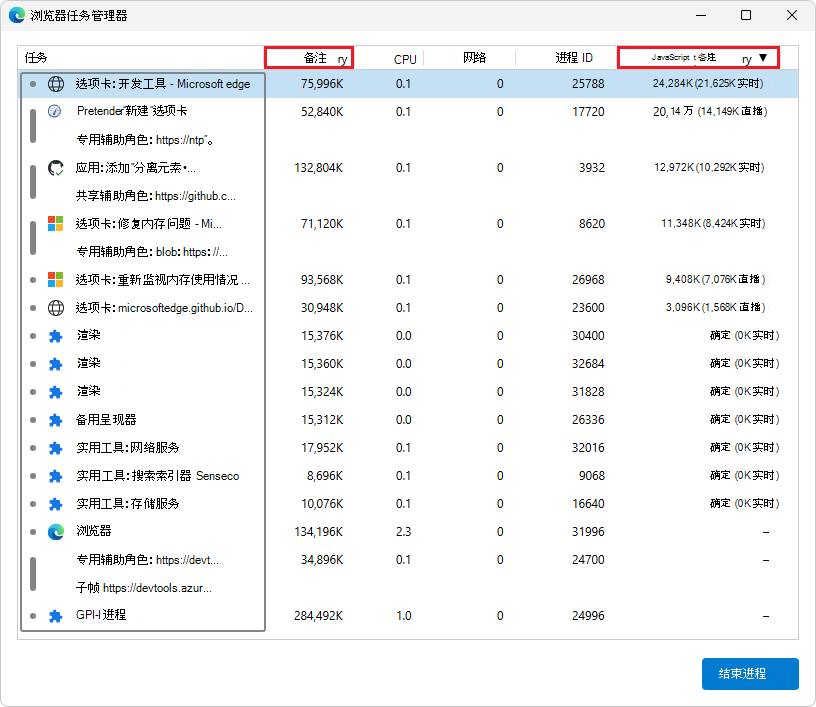Sort by the 进程 ID column header
Screen dimensions: 816x707
tap(574, 58)
